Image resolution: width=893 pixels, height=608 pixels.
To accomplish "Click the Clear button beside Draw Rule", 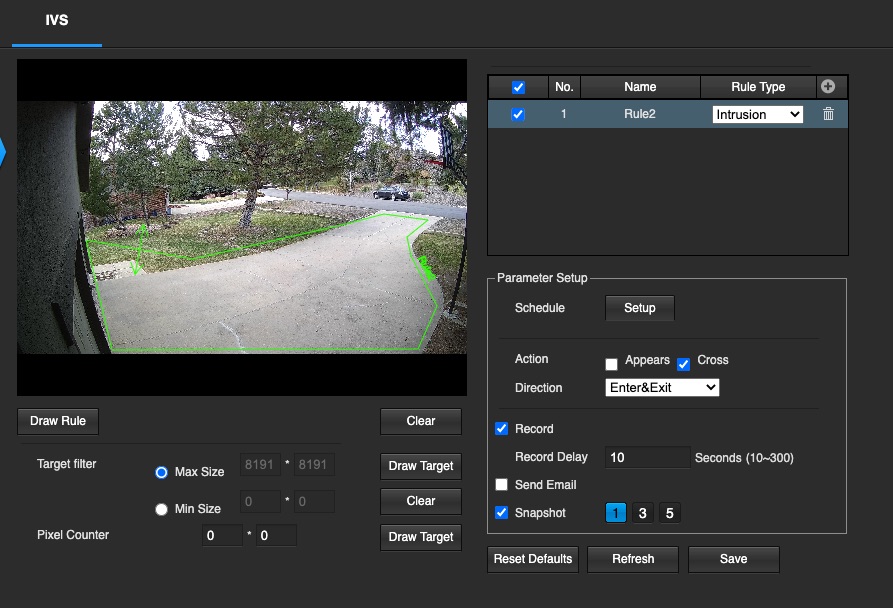I will coord(421,421).
